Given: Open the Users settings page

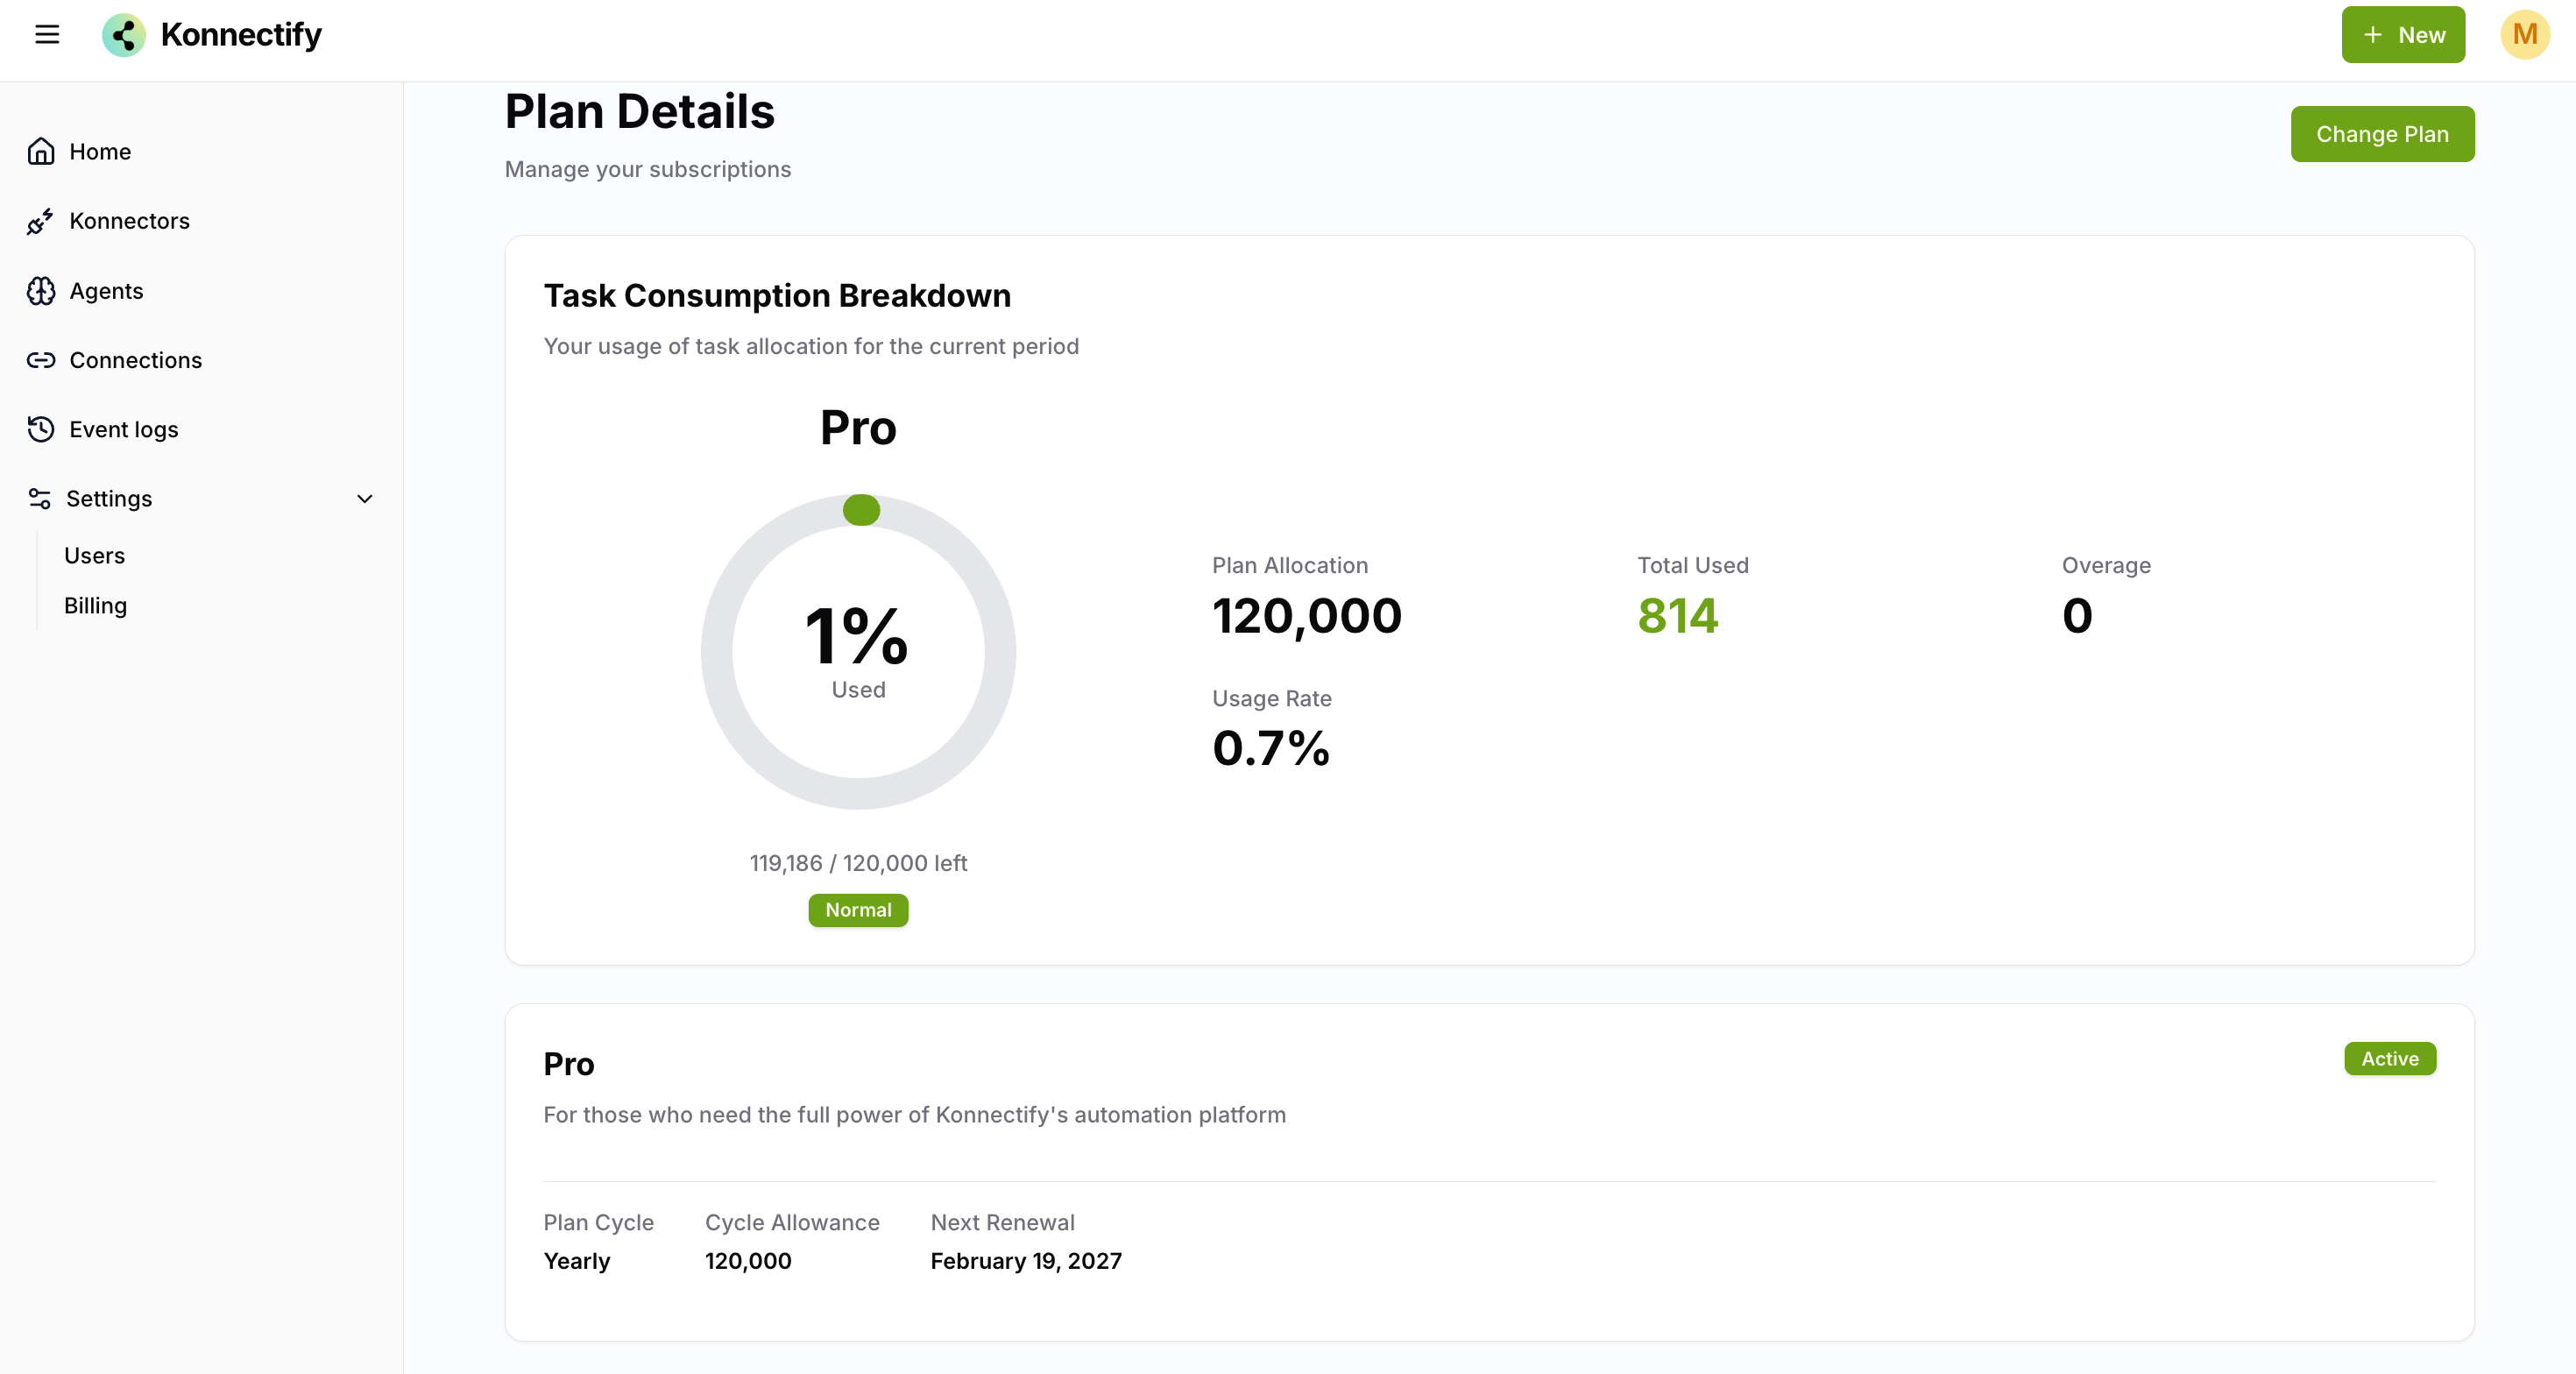Looking at the screenshot, I should pos(94,555).
